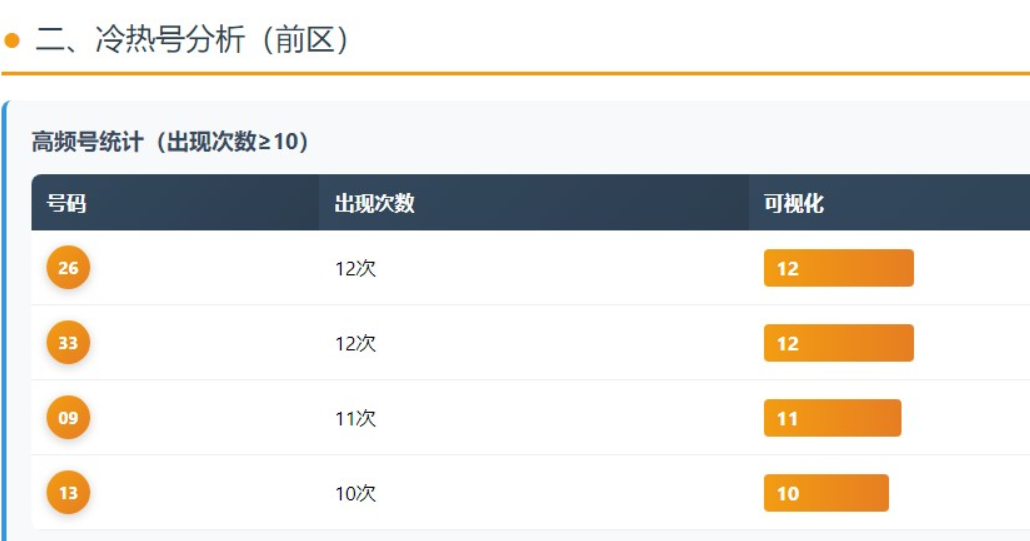This screenshot has width=1030, height=541.
Task: Click the orange bar labeled 11
Action: (x=832, y=418)
